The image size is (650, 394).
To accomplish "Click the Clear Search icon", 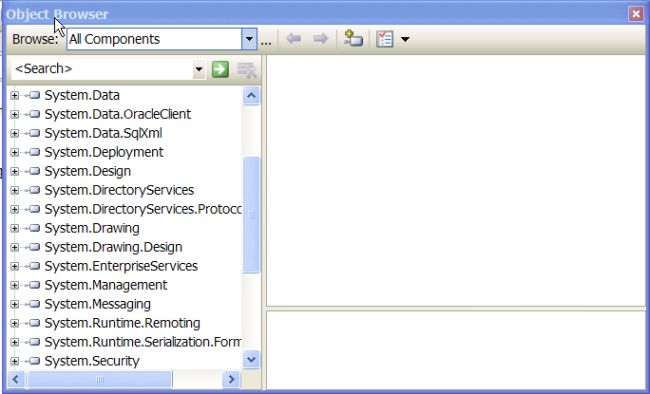I will coord(247,69).
